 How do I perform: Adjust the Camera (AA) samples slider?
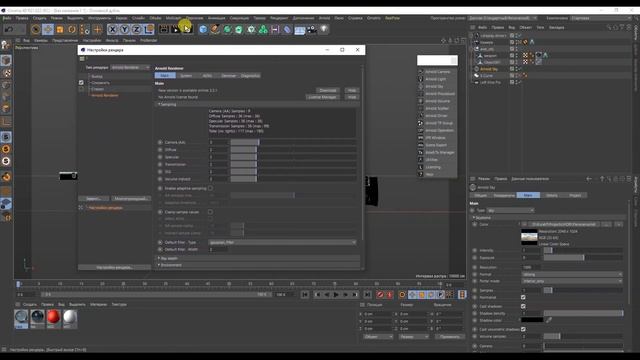tap(293, 142)
